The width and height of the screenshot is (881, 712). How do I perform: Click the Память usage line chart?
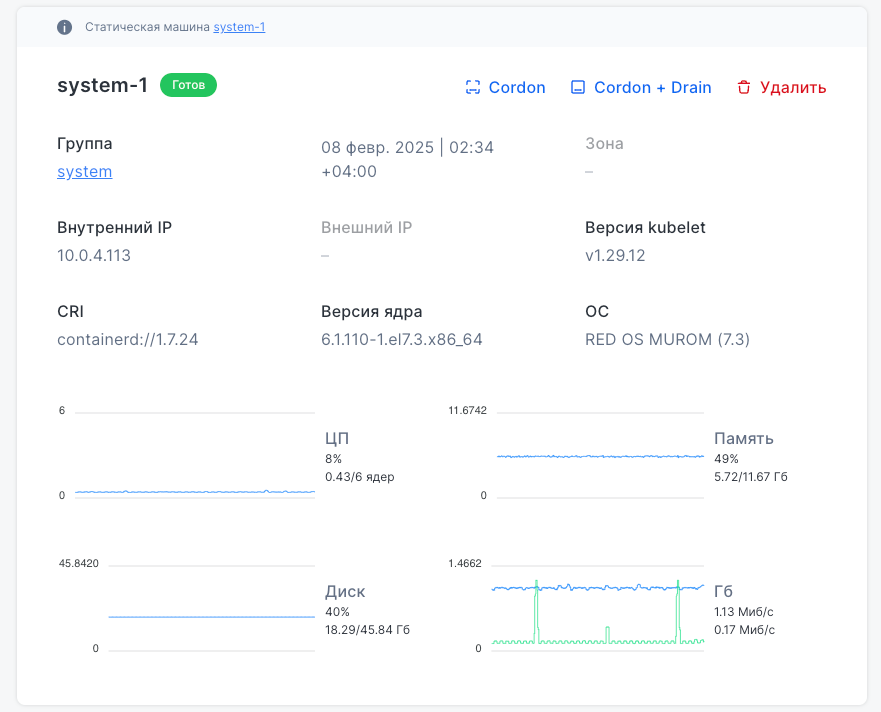pyautogui.click(x=600, y=455)
